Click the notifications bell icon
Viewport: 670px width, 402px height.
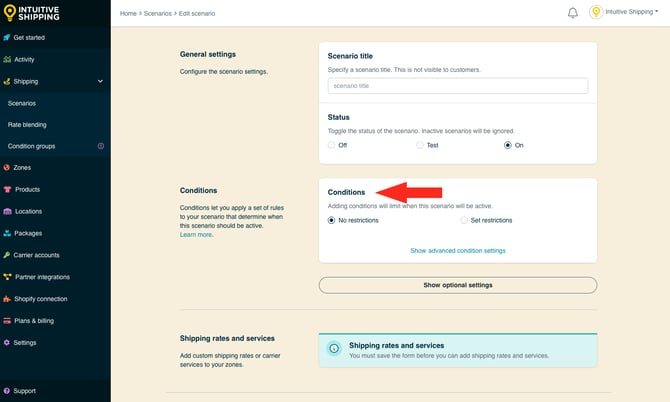[x=573, y=13]
